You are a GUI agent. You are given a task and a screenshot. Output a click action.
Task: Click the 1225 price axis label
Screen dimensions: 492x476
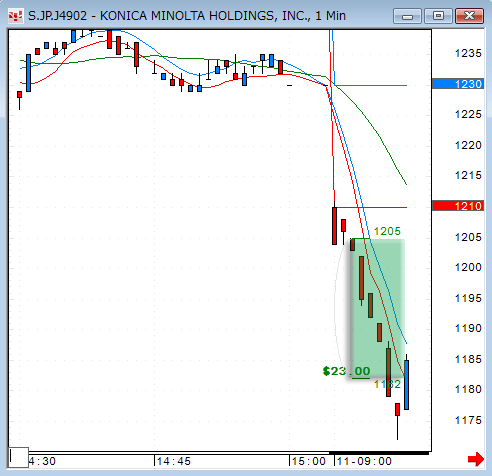pyautogui.click(x=468, y=114)
